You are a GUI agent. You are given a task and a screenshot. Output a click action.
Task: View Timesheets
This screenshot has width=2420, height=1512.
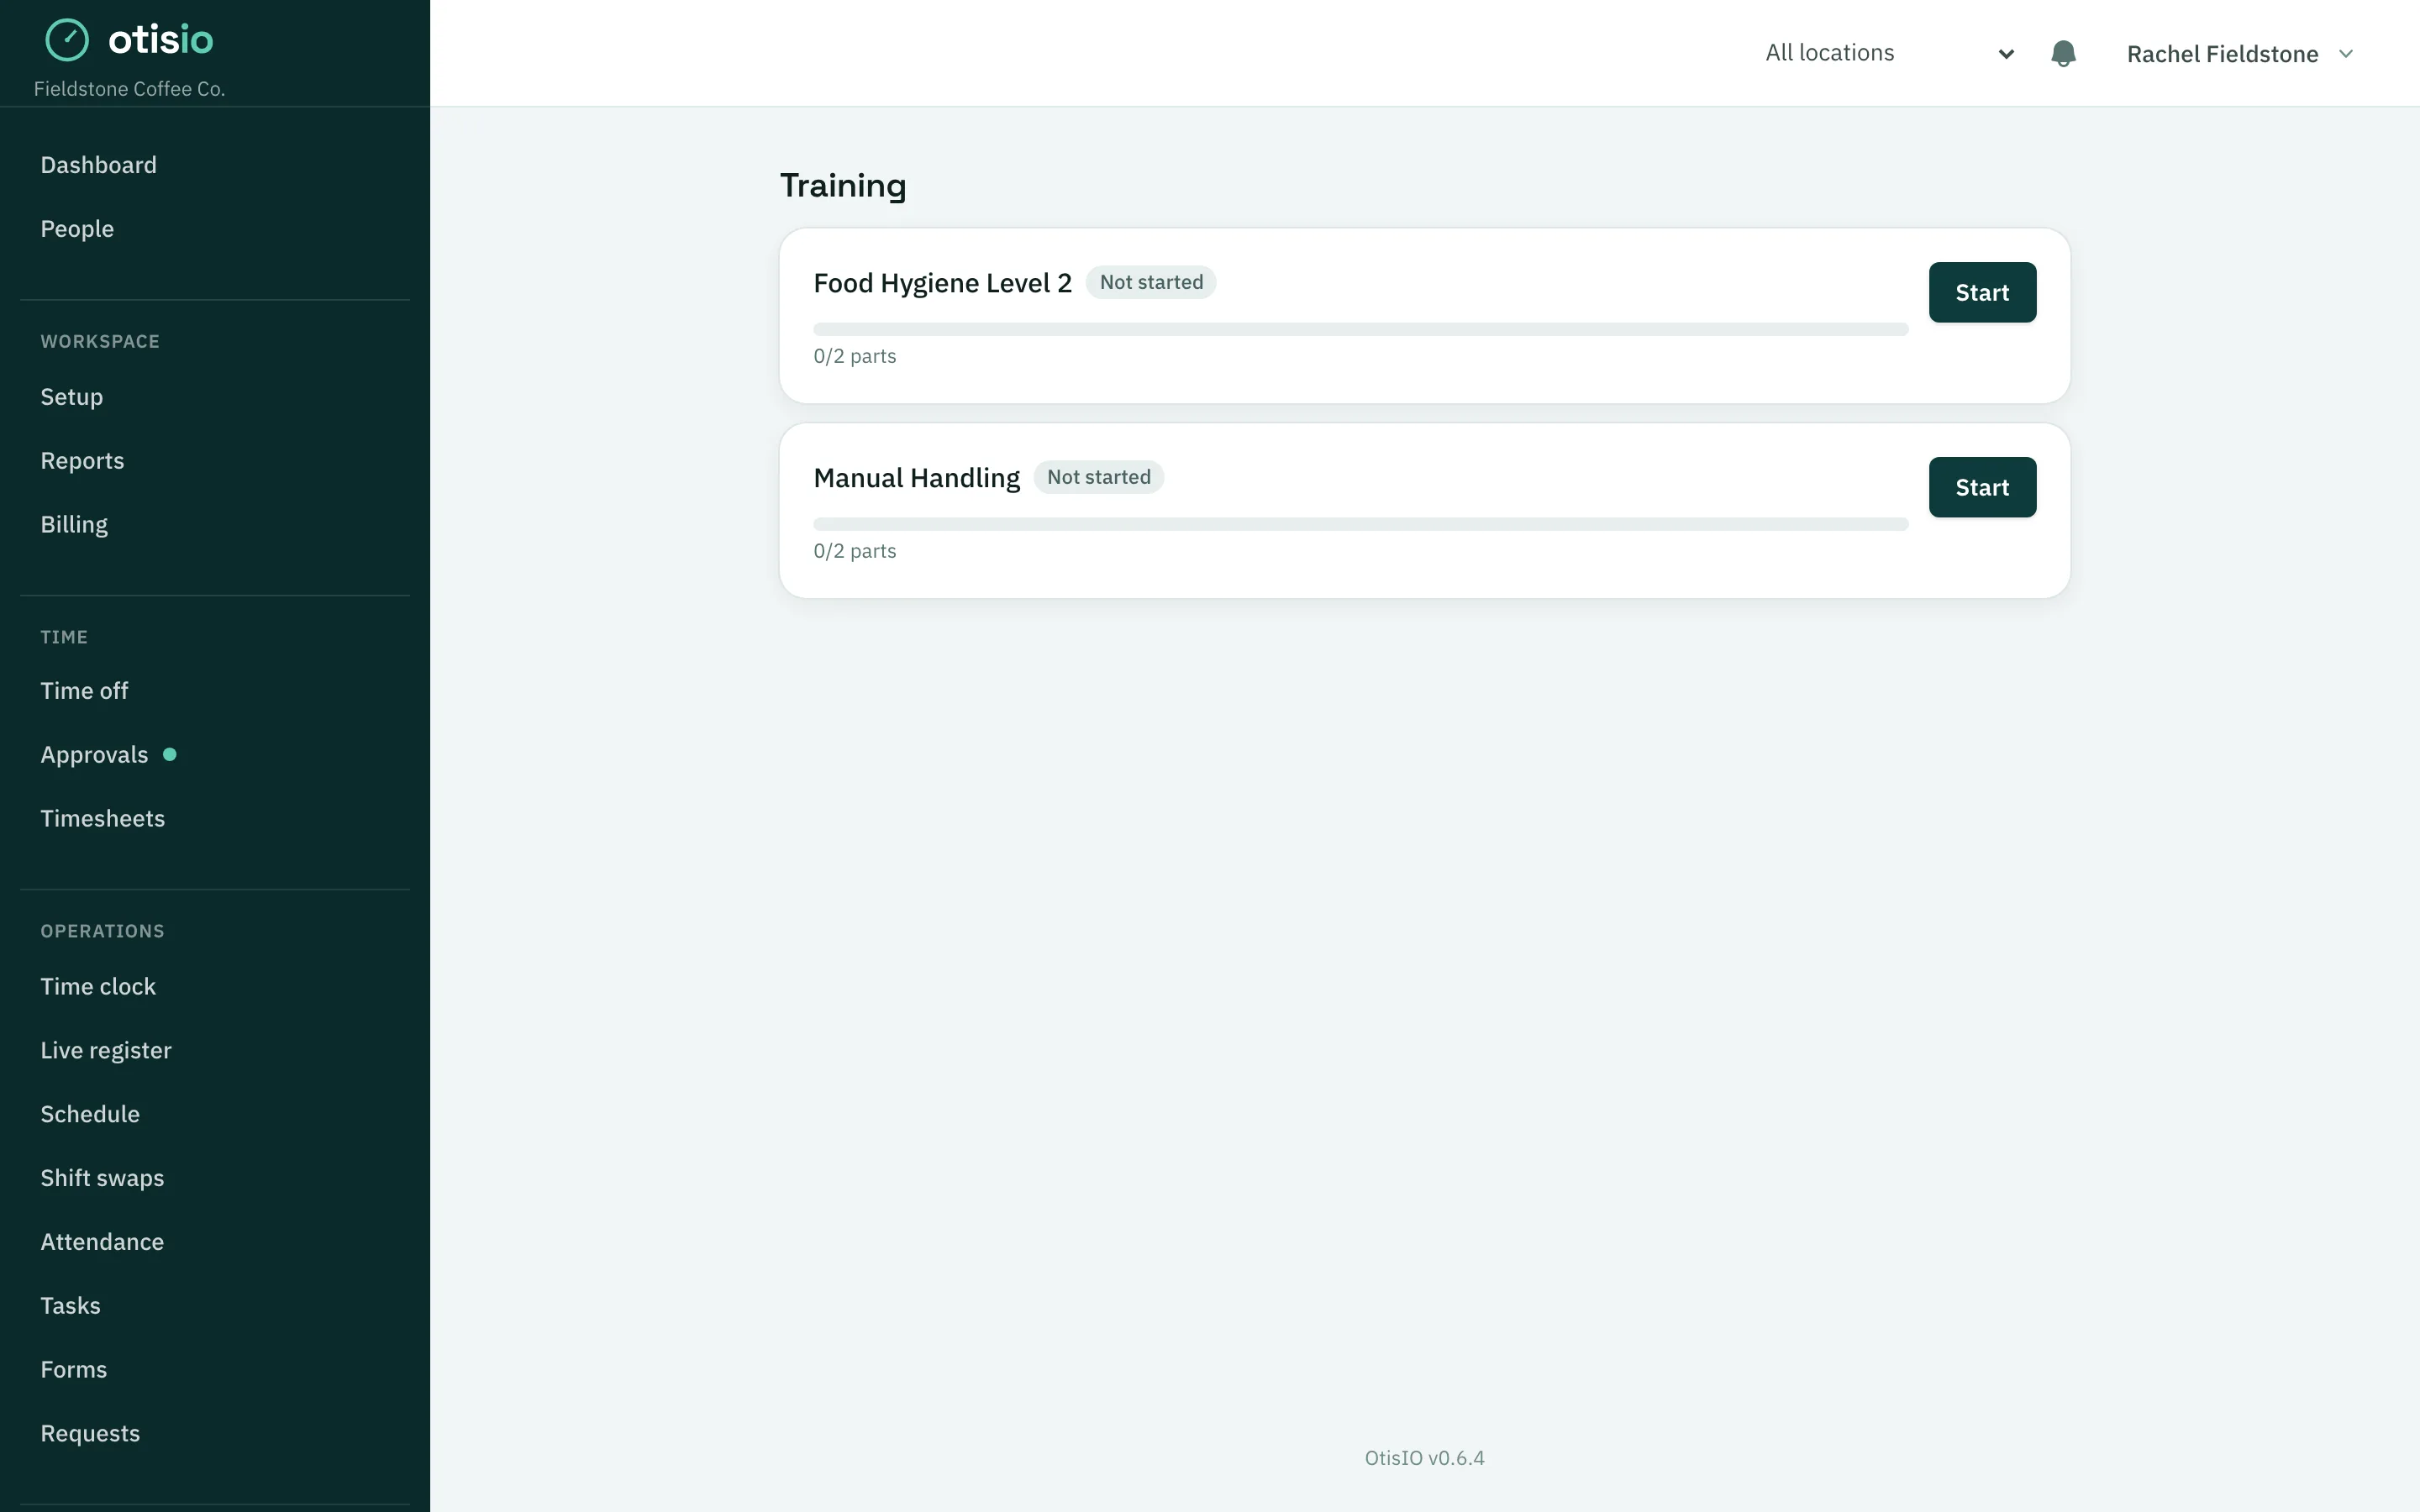pos(103,819)
